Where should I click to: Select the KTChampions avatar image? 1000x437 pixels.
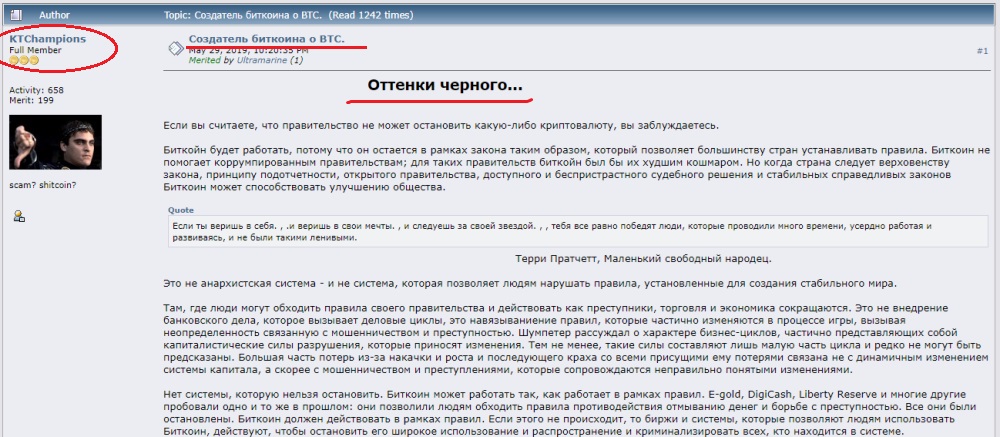pos(55,142)
